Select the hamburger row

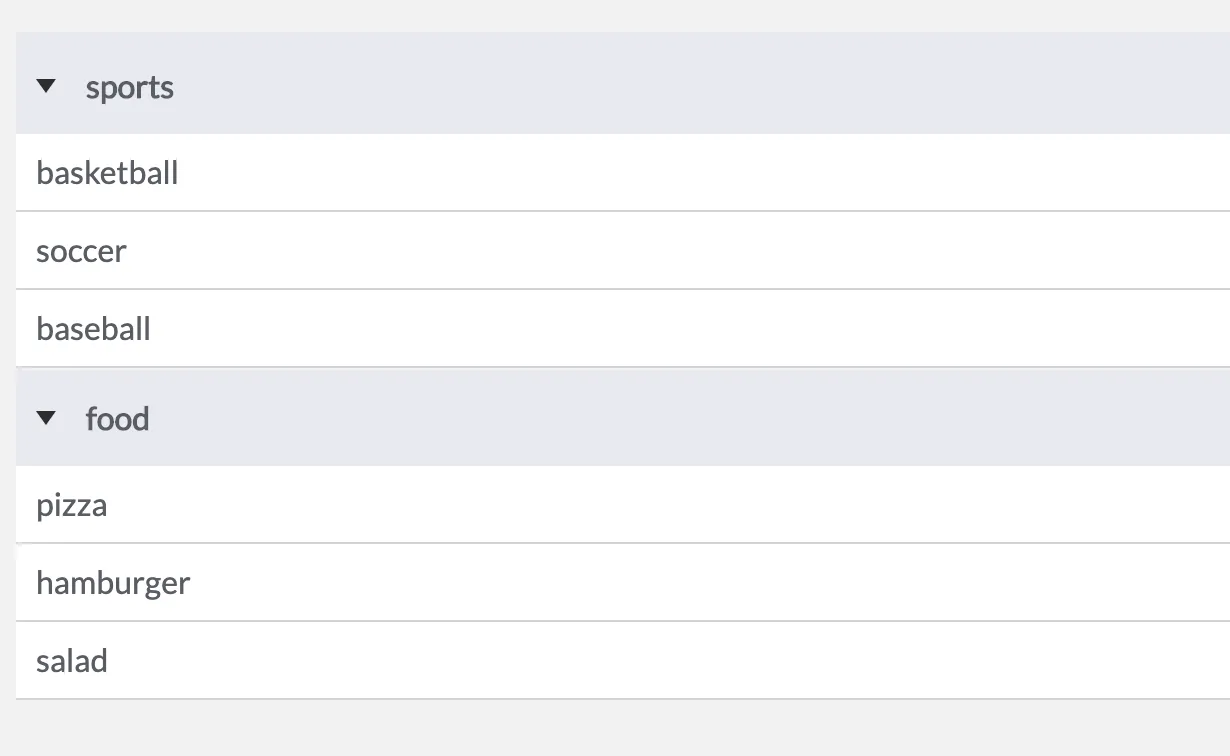click(x=623, y=582)
